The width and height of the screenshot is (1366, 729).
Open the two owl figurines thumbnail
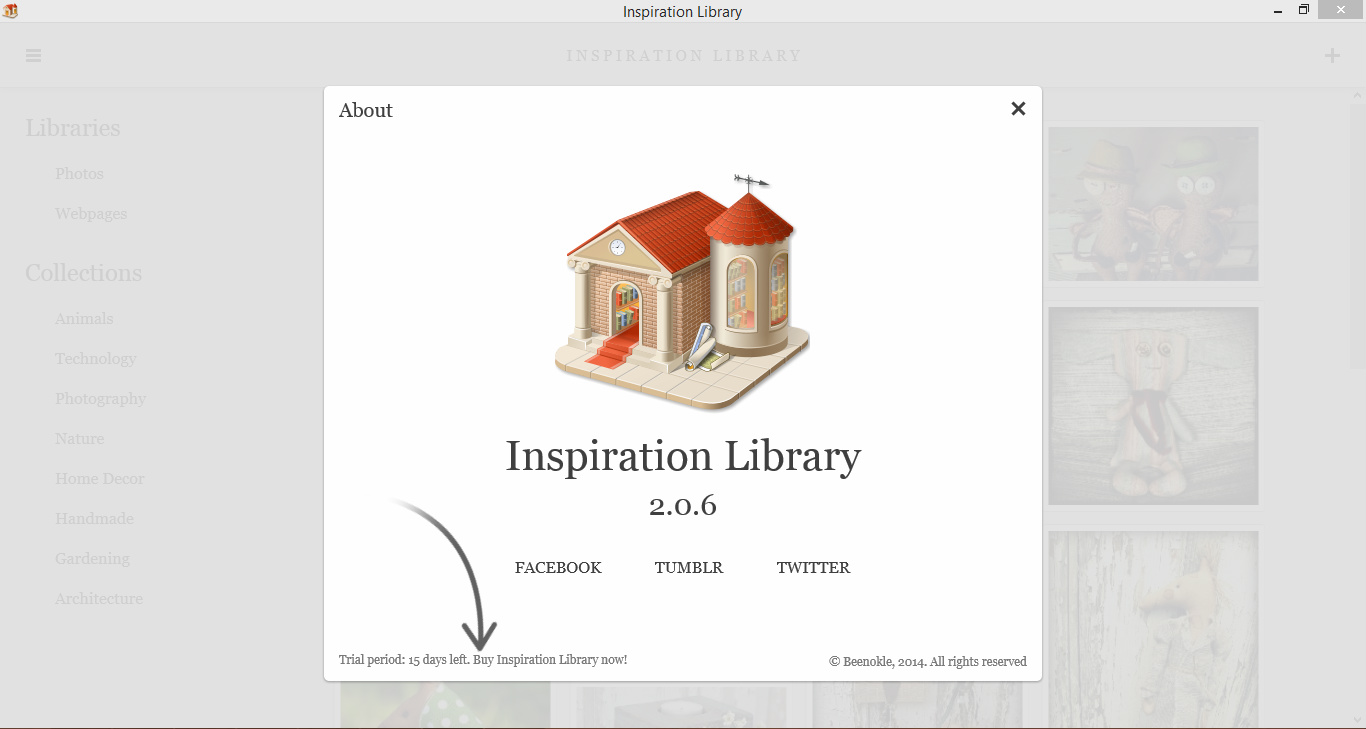click(x=1153, y=204)
